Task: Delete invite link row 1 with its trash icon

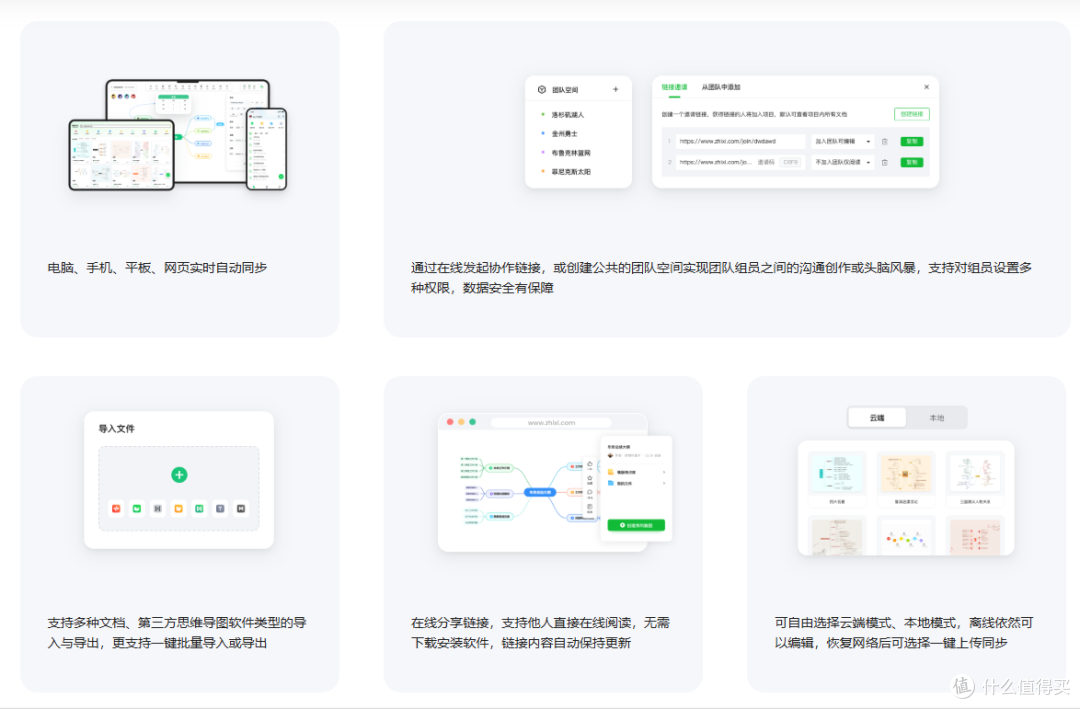Action: click(x=885, y=141)
